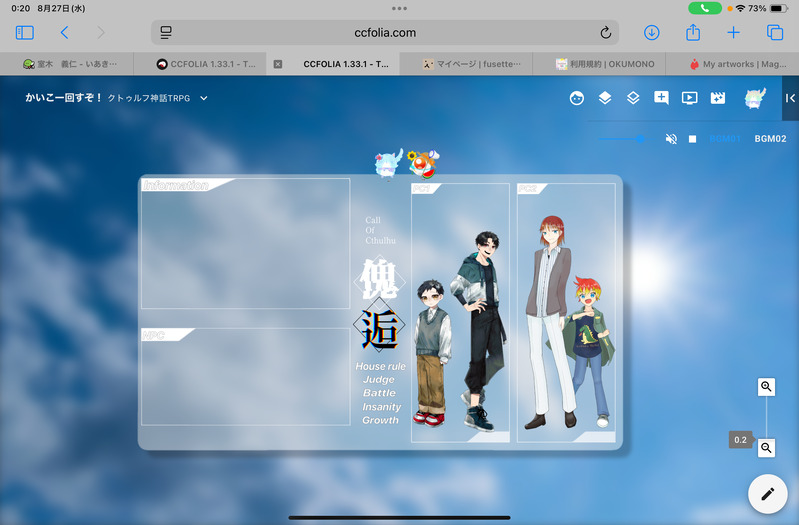
Task: Open the page format menu in the address bar
Action: (166, 33)
